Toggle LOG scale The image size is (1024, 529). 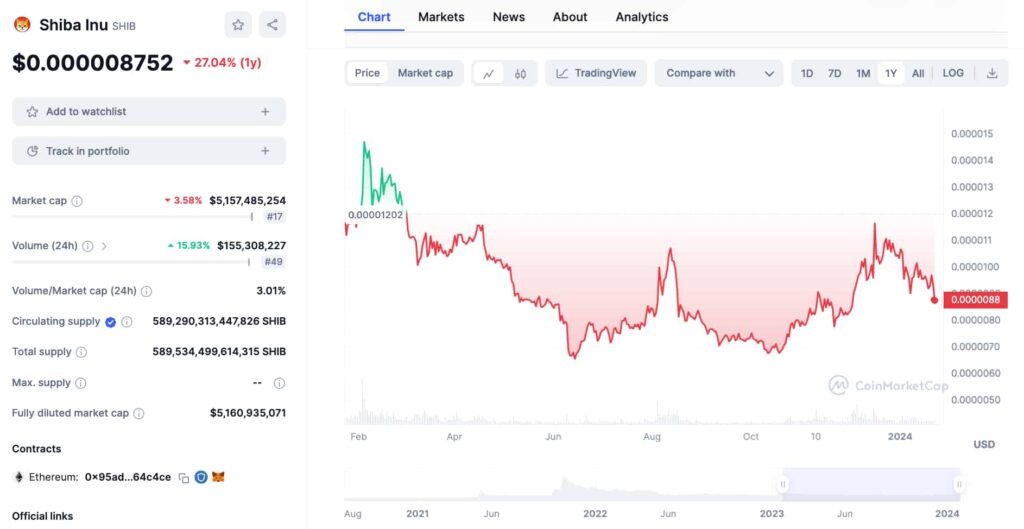pyautogui.click(x=953, y=73)
